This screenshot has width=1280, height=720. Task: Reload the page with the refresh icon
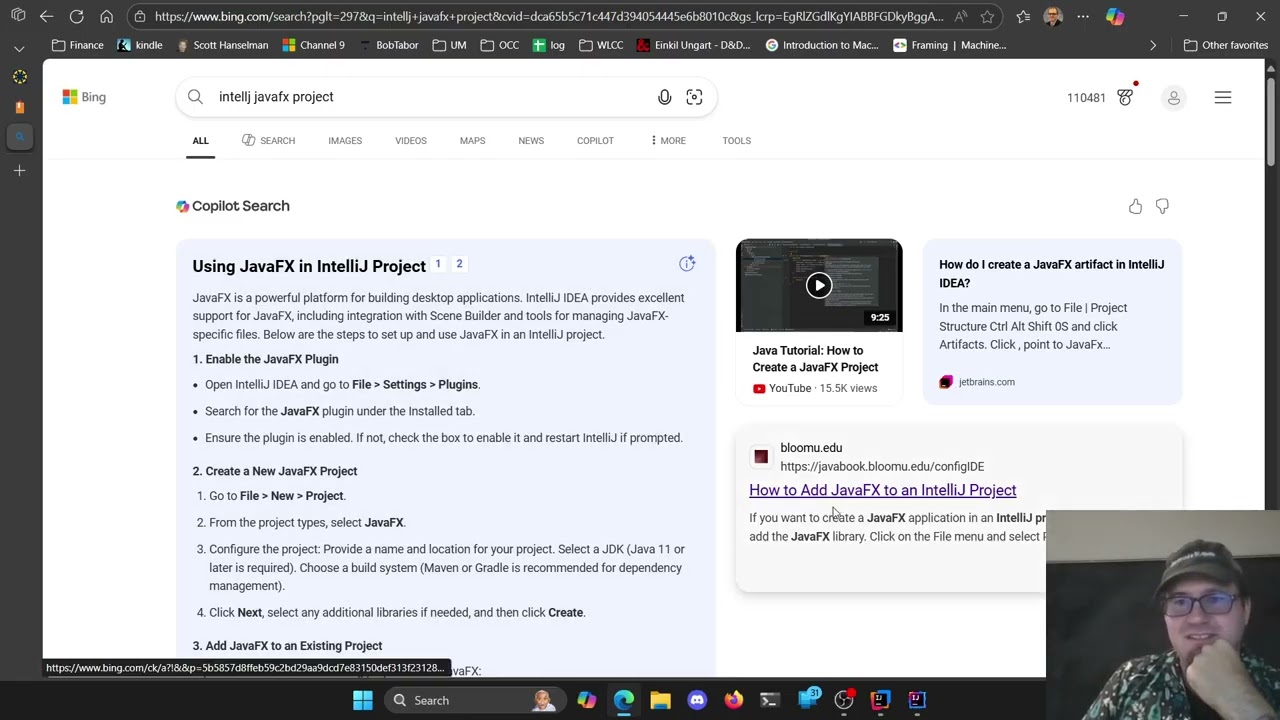(x=76, y=17)
